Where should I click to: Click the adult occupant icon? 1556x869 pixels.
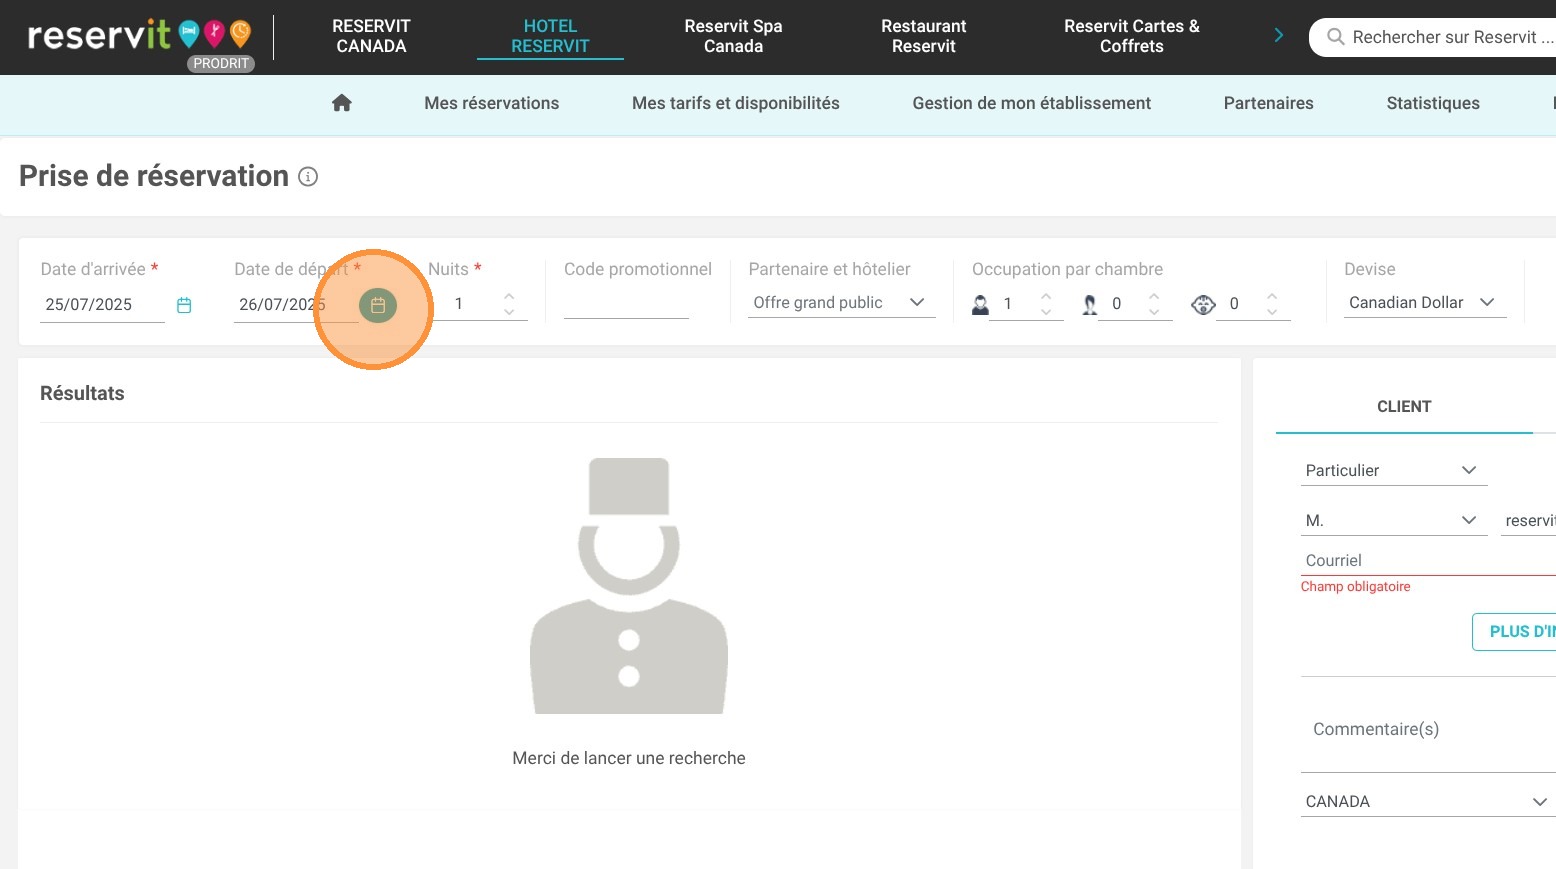[x=980, y=304]
